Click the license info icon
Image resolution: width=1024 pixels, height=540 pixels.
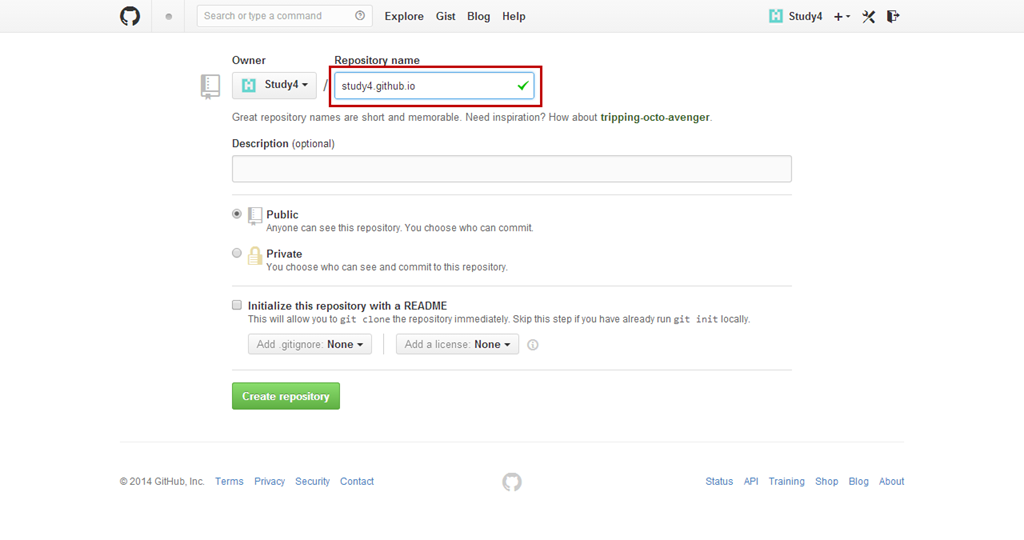point(533,345)
